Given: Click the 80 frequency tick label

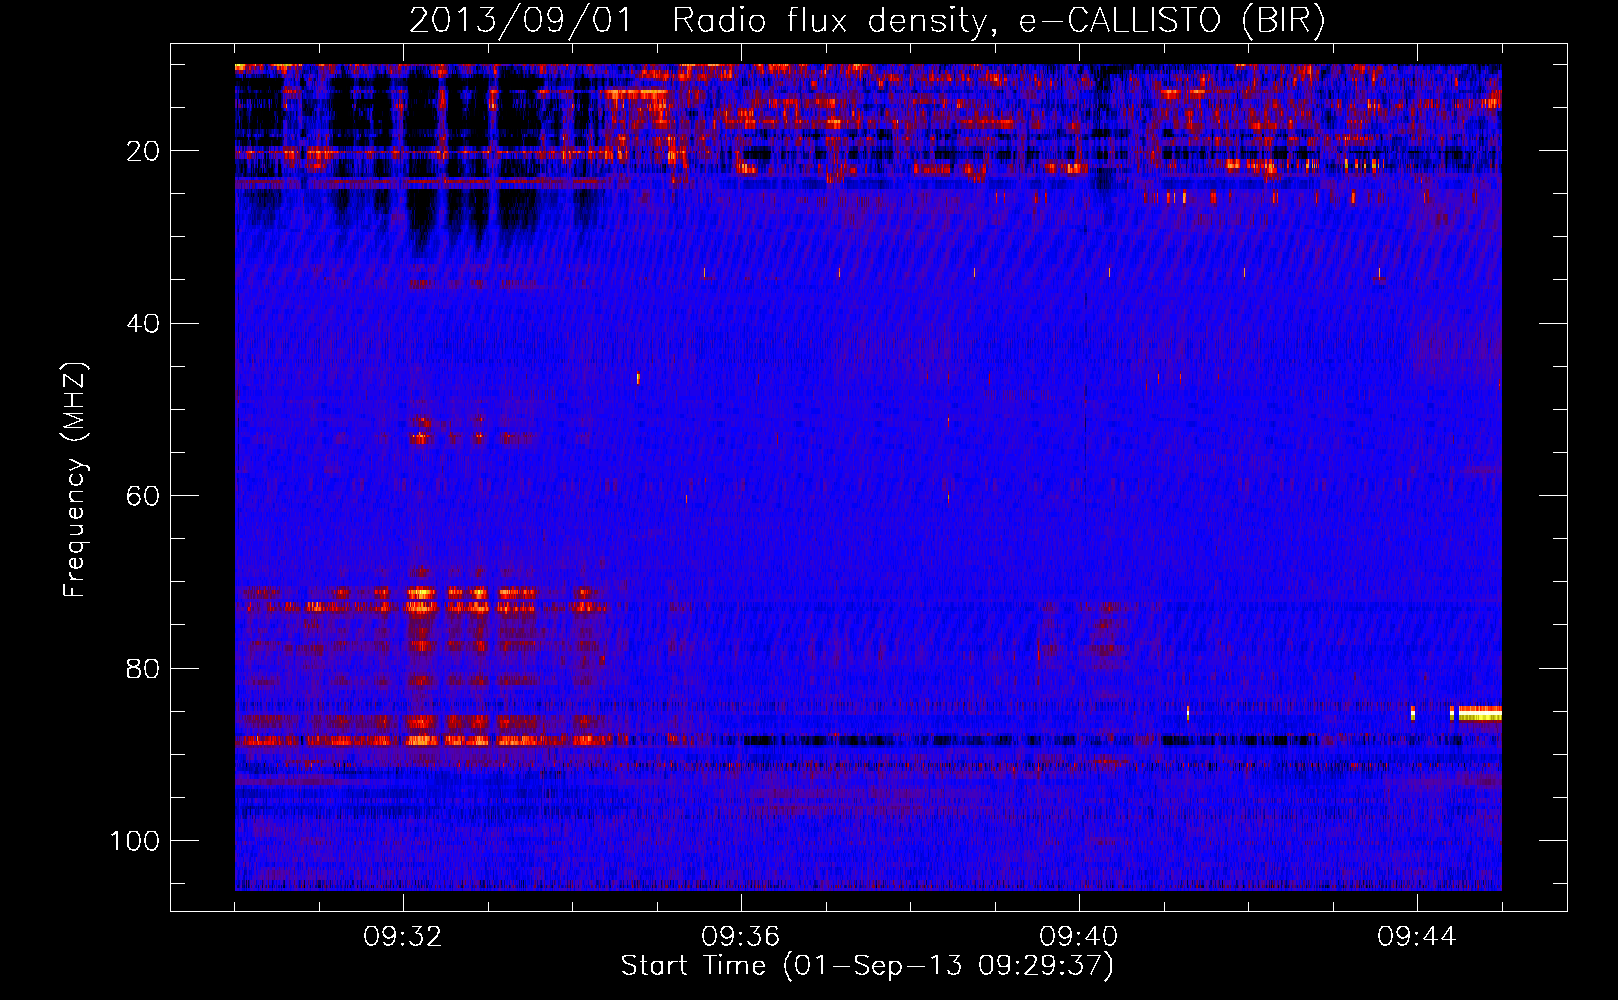Looking at the screenshot, I should pyautogui.click(x=144, y=668).
